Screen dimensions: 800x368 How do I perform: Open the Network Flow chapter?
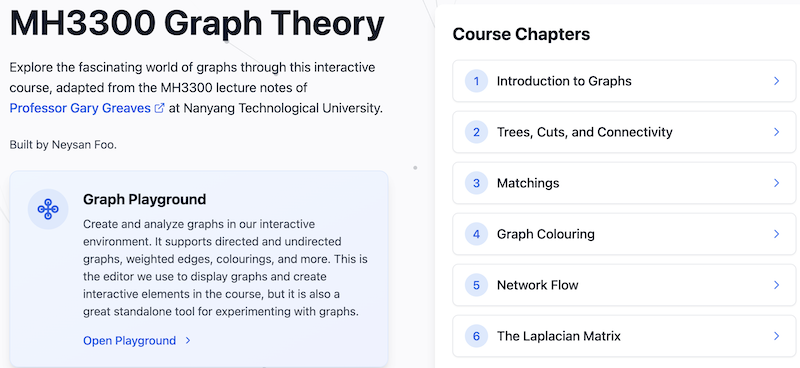coord(624,285)
